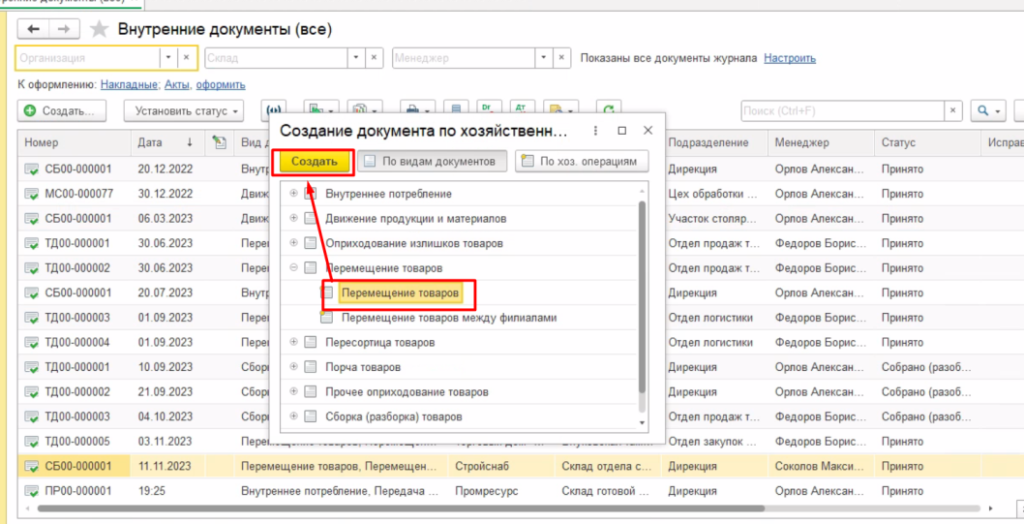This screenshot has height=524, width=1024.
Task: Open the 'Настроить' link
Action: click(x=789, y=58)
